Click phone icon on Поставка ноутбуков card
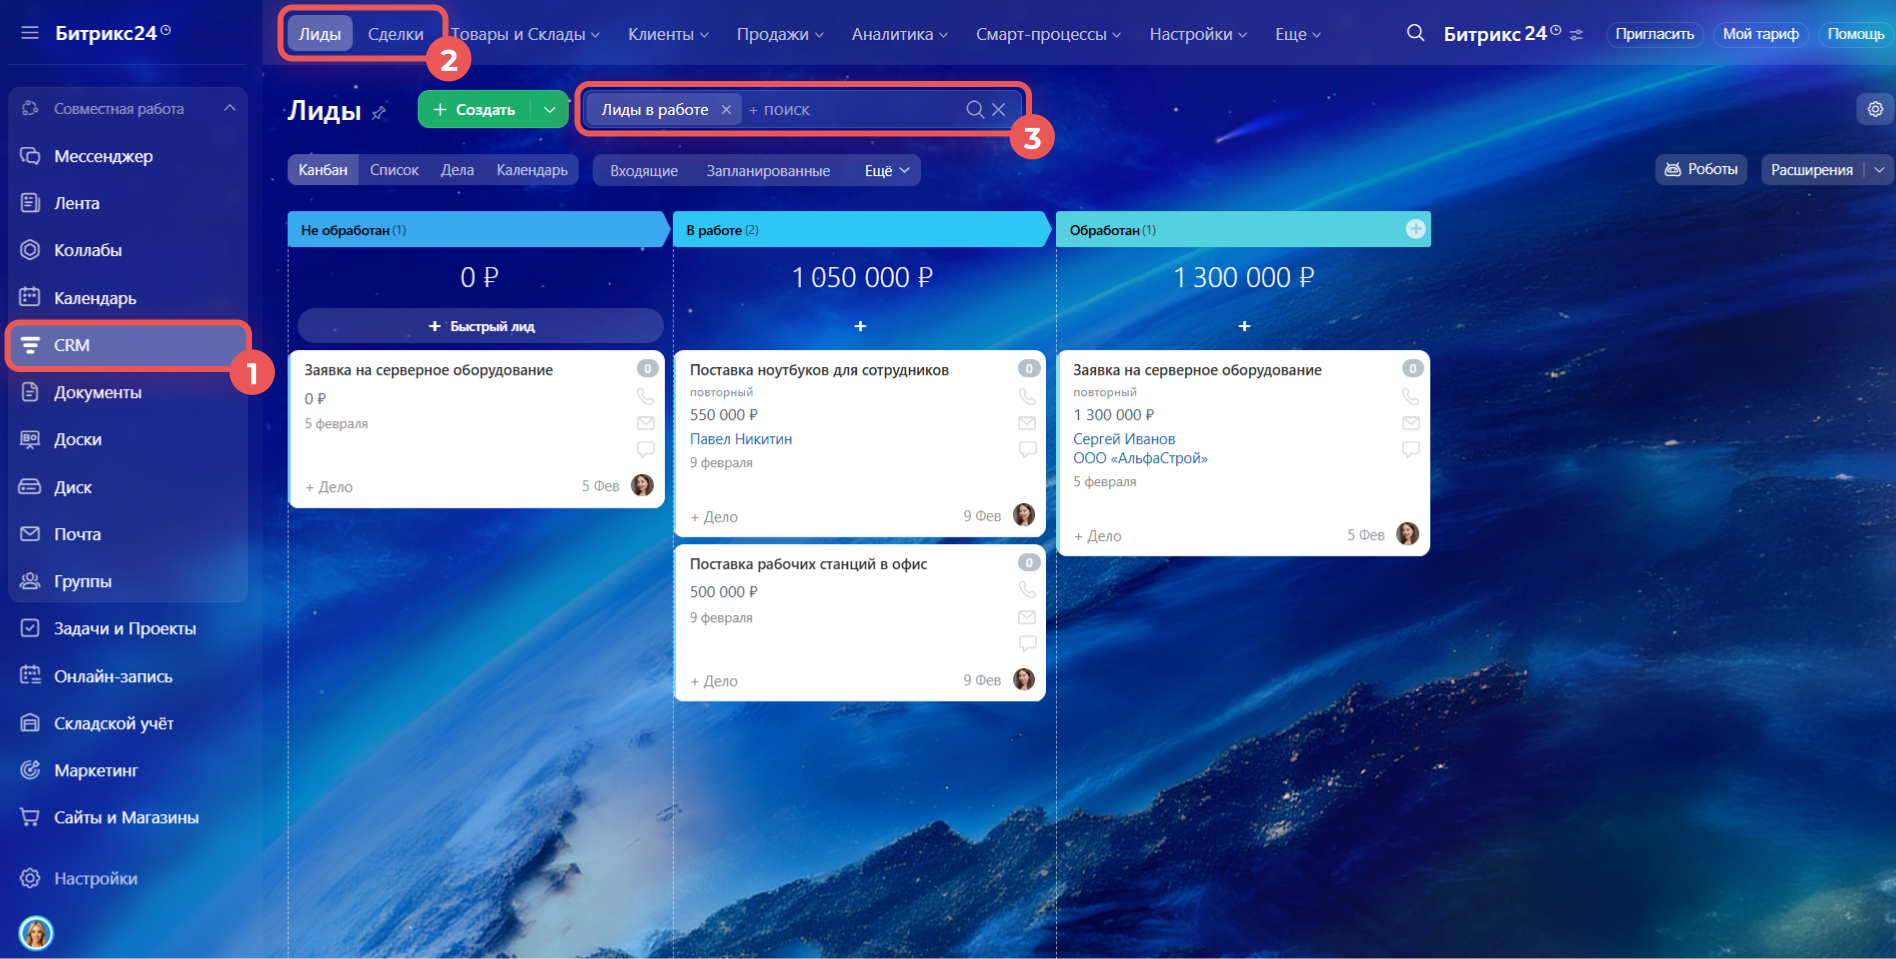The height and width of the screenshot is (959, 1896). point(1027,396)
